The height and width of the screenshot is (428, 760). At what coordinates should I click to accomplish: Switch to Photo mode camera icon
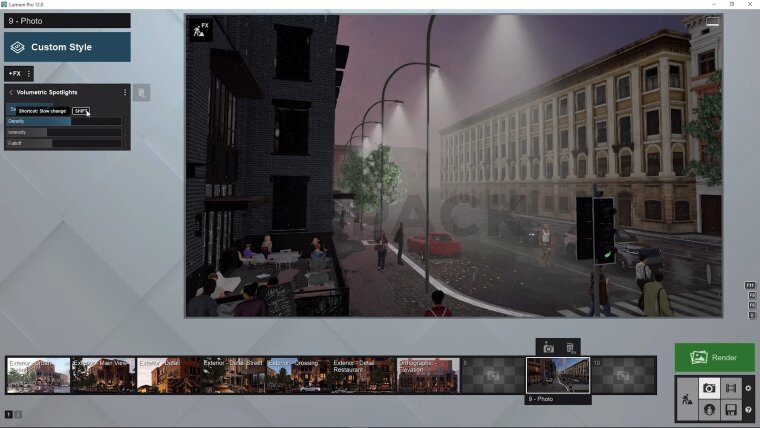click(x=709, y=388)
